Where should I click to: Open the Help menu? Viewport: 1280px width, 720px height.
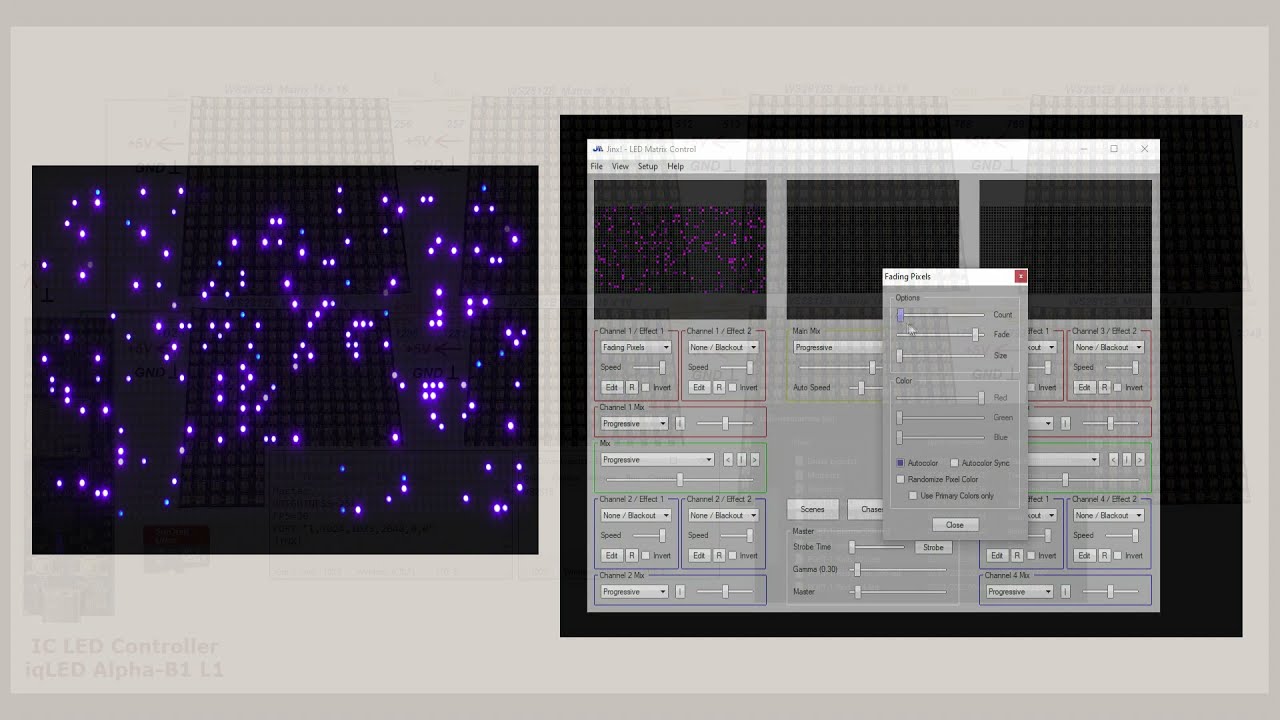pyautogui.click(x=676, y=166)
